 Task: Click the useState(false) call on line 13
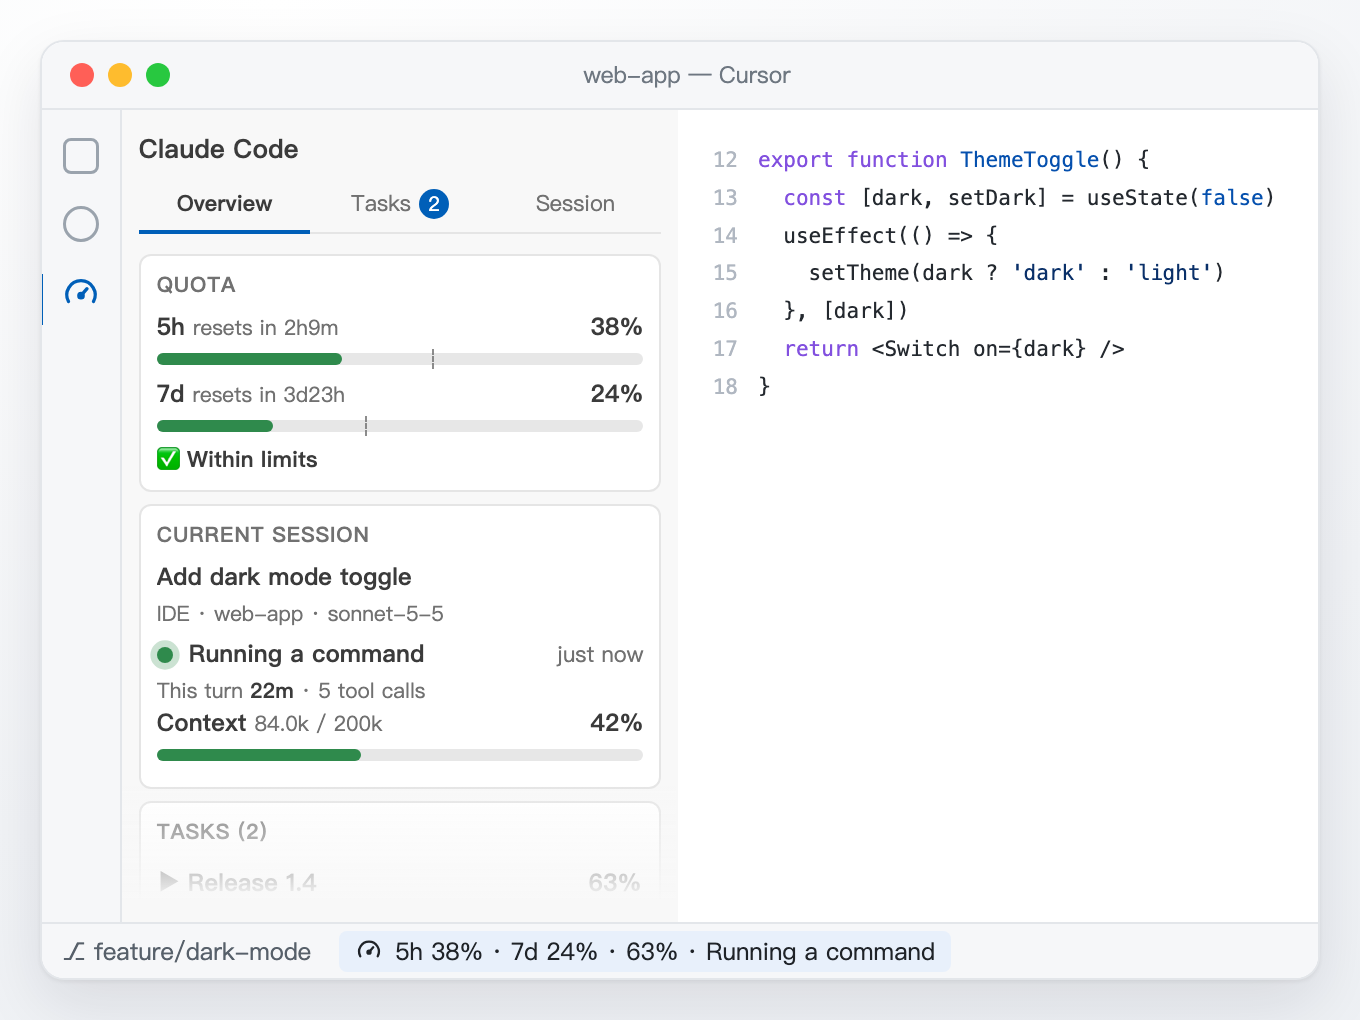pyautogui.click(x=1180, y=198)
